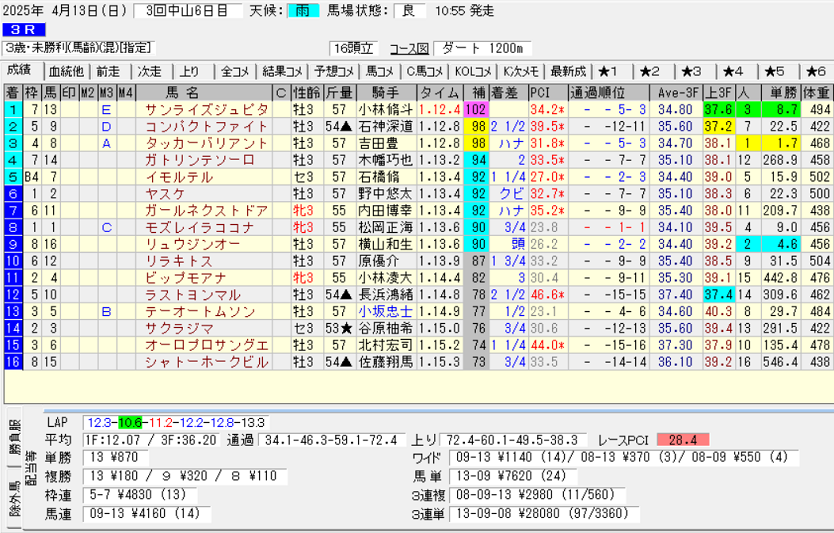
Task: Select the 最新成 tab
Action: point(567,71)
